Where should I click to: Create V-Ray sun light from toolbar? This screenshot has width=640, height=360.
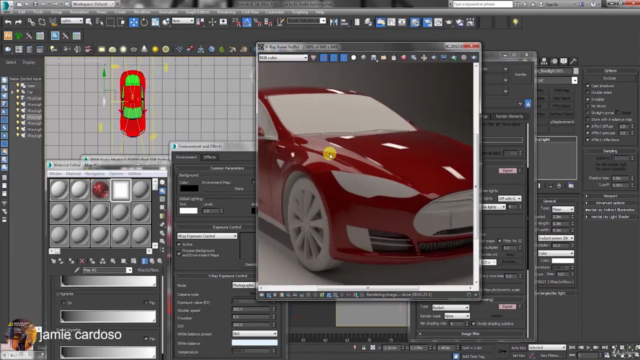point(155,49)
